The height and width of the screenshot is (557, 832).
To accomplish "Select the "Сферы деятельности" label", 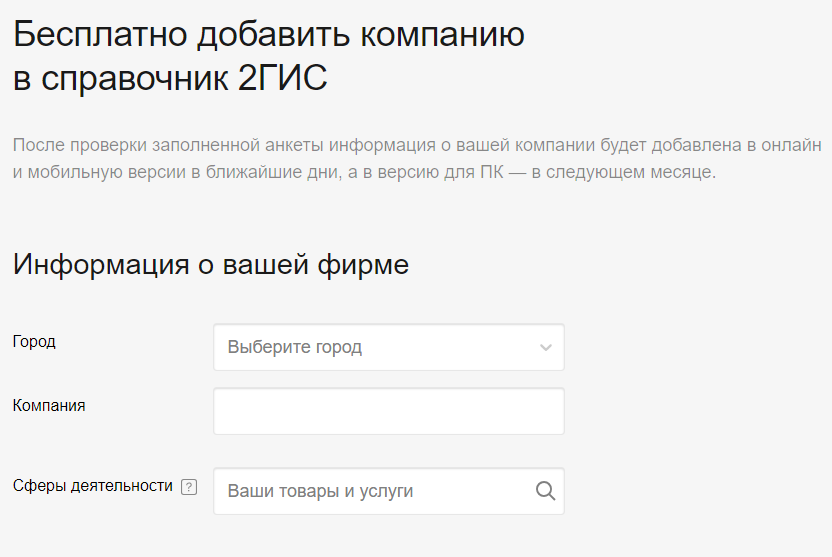I will pyautogui.click(x=93, y=486).
